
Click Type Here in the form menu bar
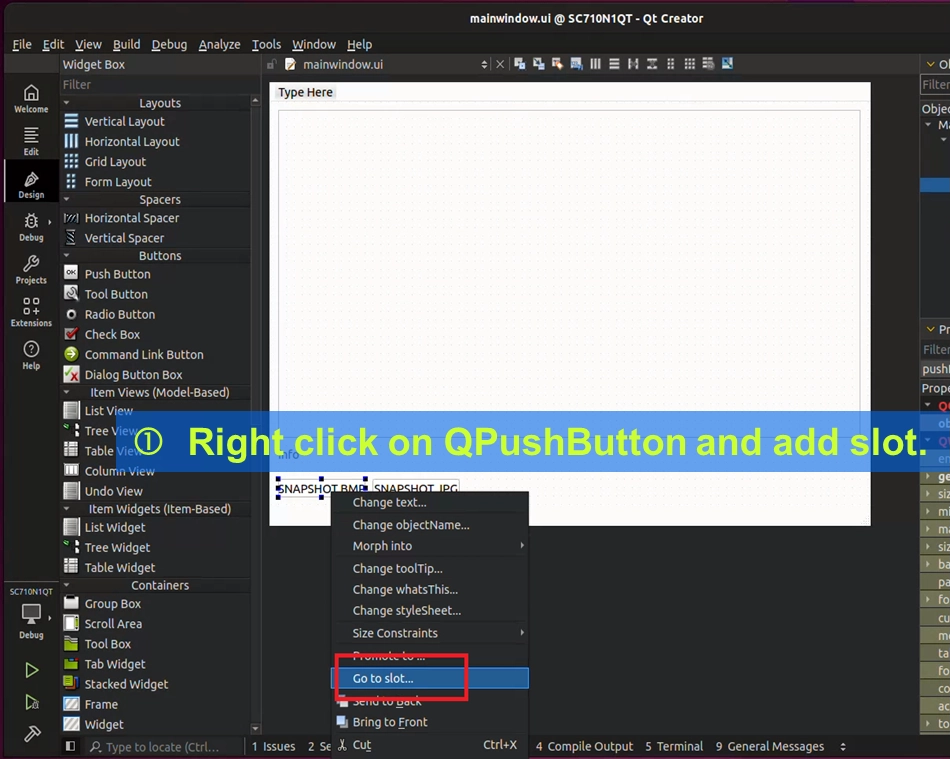tap(305, 92)
